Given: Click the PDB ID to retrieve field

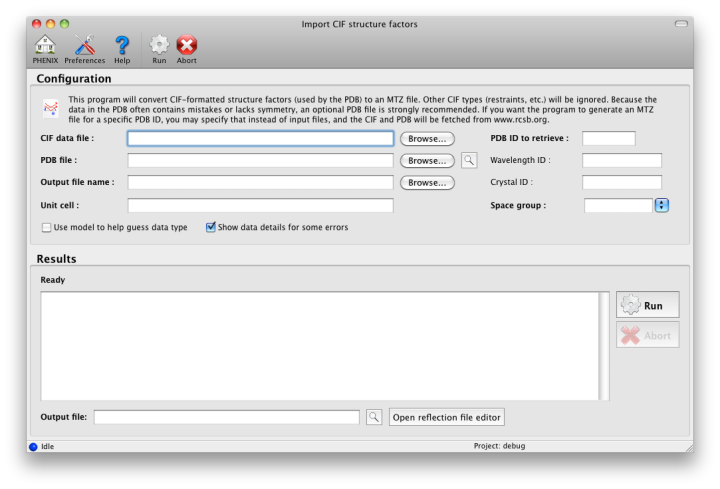Looking at the screenshot, I should point(608,138).
